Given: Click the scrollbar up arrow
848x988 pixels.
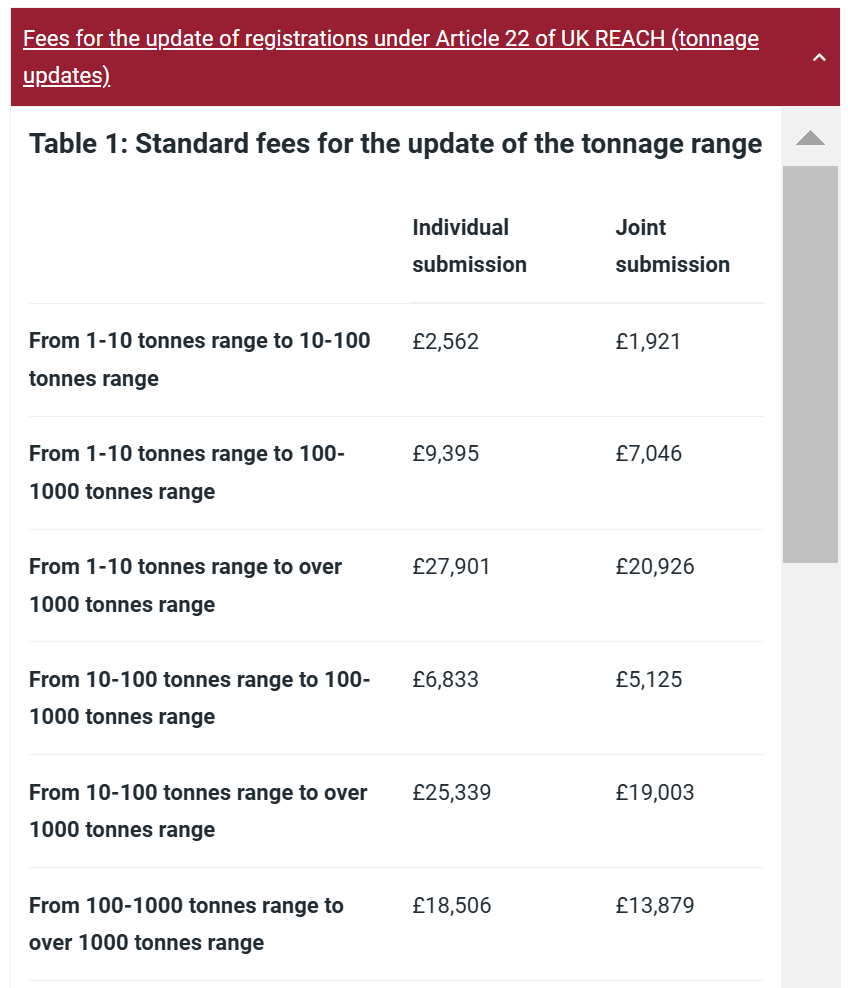Looking at the screenshot, I should [810, 138].
